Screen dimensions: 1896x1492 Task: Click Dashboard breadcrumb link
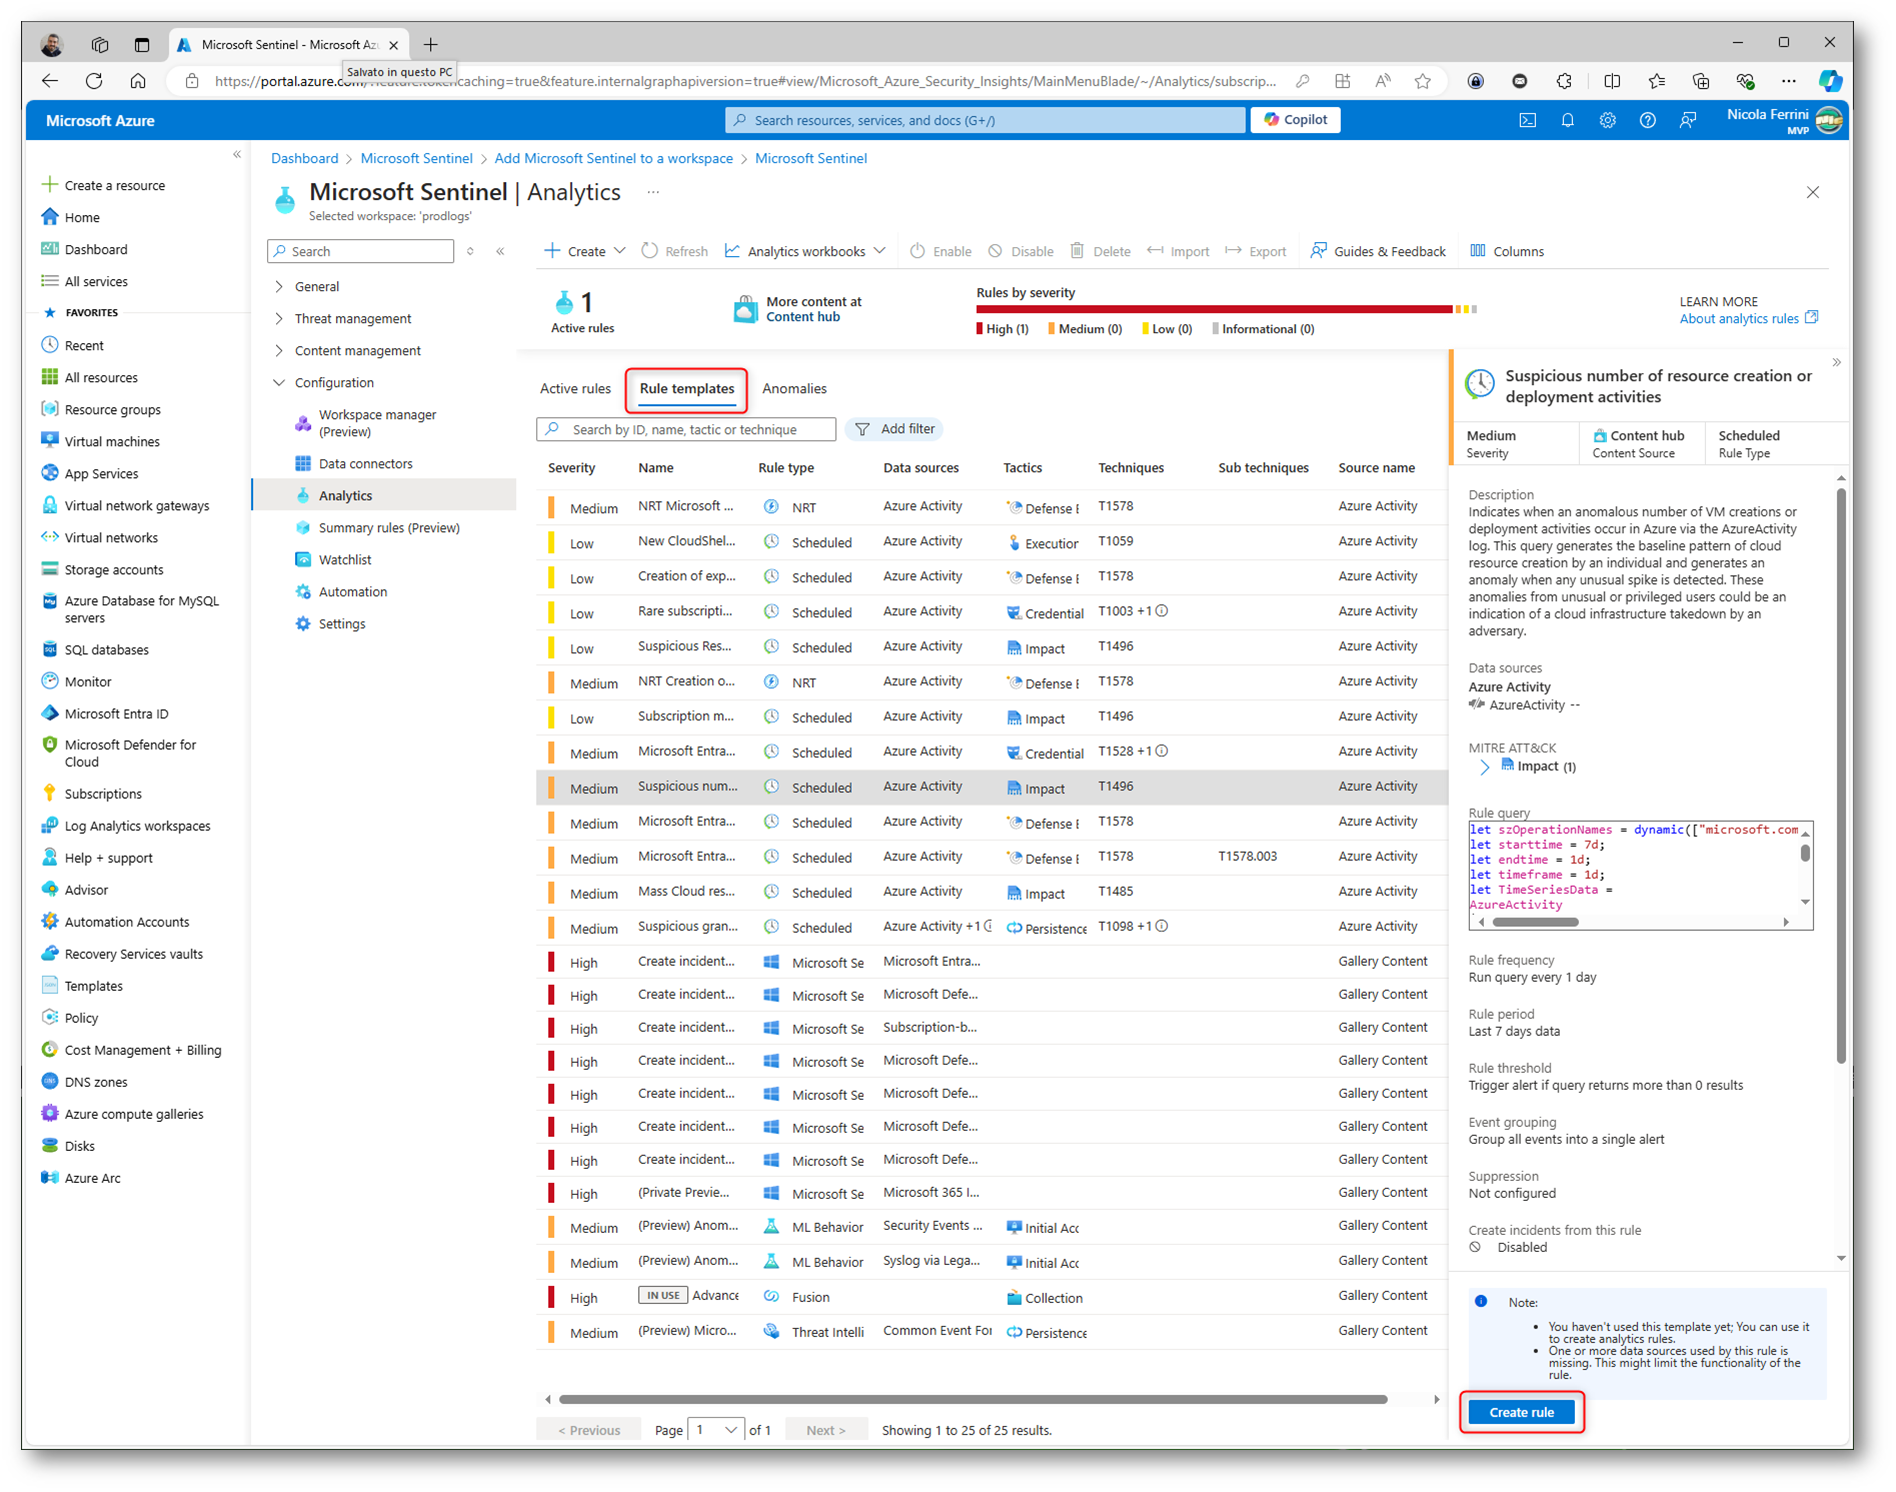click(x=304, y=158)
